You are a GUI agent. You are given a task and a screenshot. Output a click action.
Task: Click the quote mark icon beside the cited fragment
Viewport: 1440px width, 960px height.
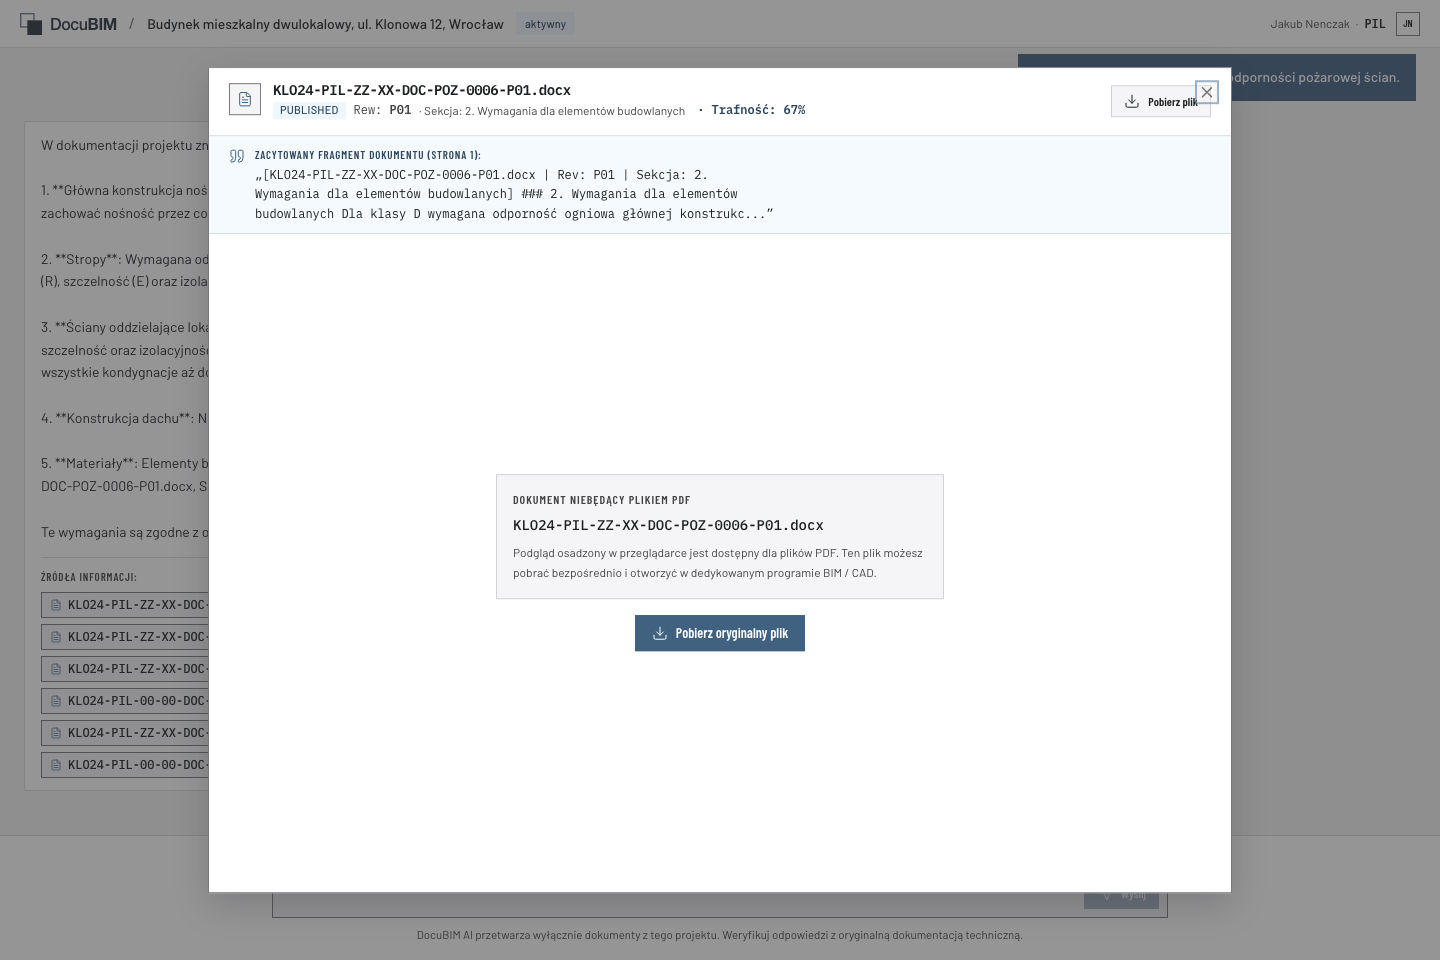click(x=237, y=156)
